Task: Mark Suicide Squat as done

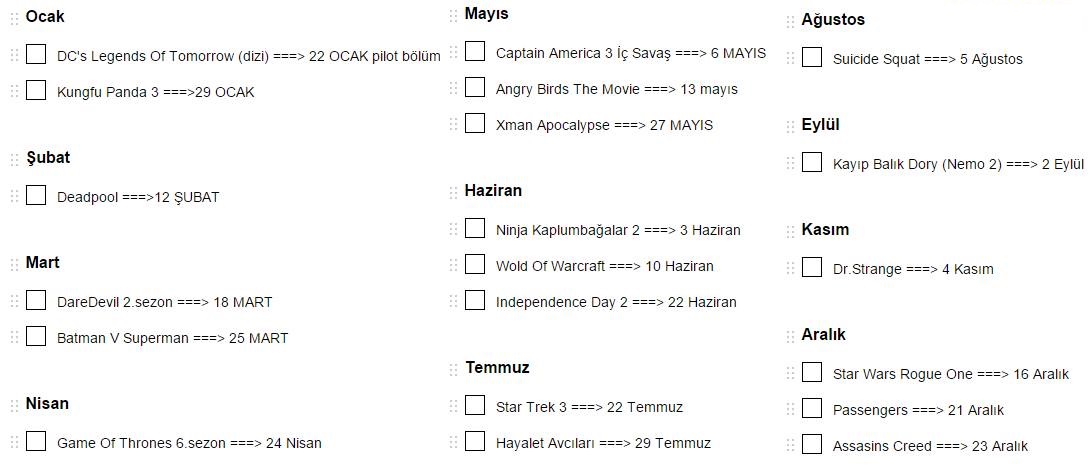Action: click(812, 58)
